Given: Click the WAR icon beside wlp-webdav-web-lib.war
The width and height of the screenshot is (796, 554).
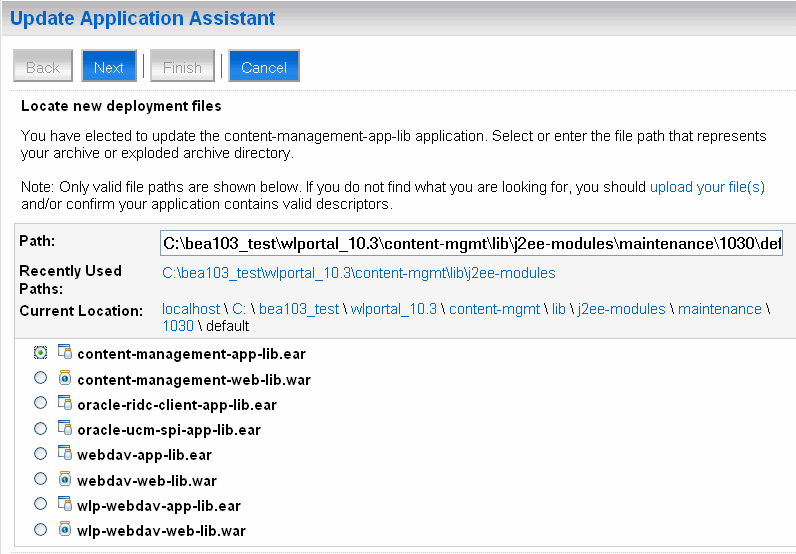Looking at the screenshot, I should [x=64, y=529].
